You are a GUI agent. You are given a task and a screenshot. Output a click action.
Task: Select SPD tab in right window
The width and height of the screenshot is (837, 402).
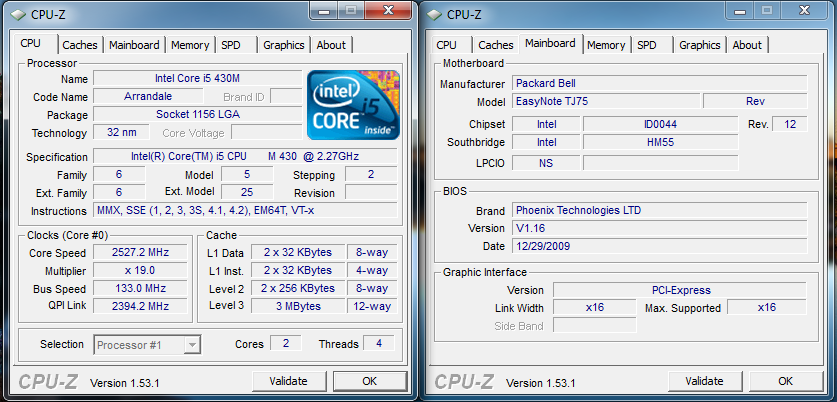(646, 45)
